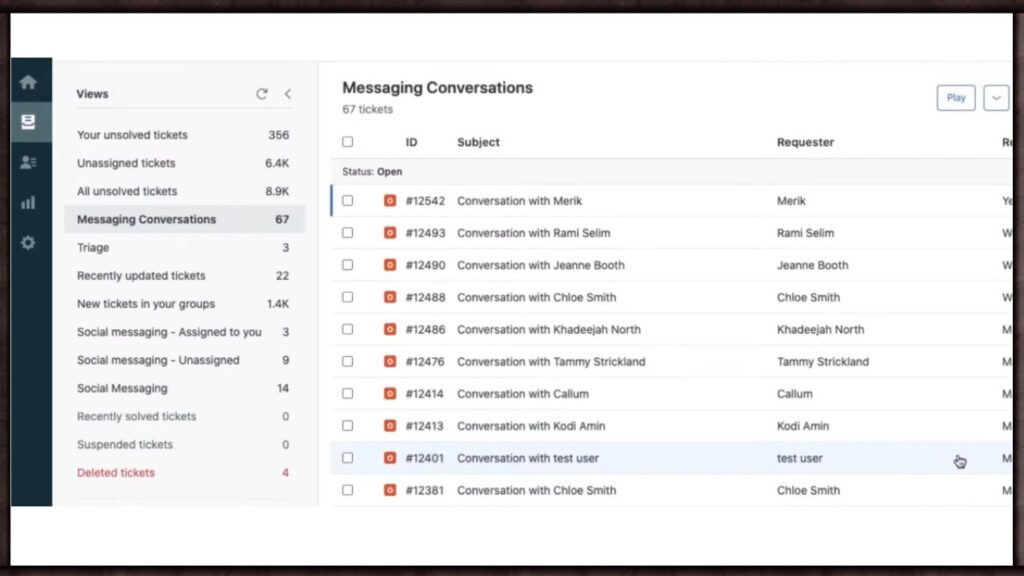Click open status icon for ticket #12486
1024x576 pixels.
[x=390, y=329]
